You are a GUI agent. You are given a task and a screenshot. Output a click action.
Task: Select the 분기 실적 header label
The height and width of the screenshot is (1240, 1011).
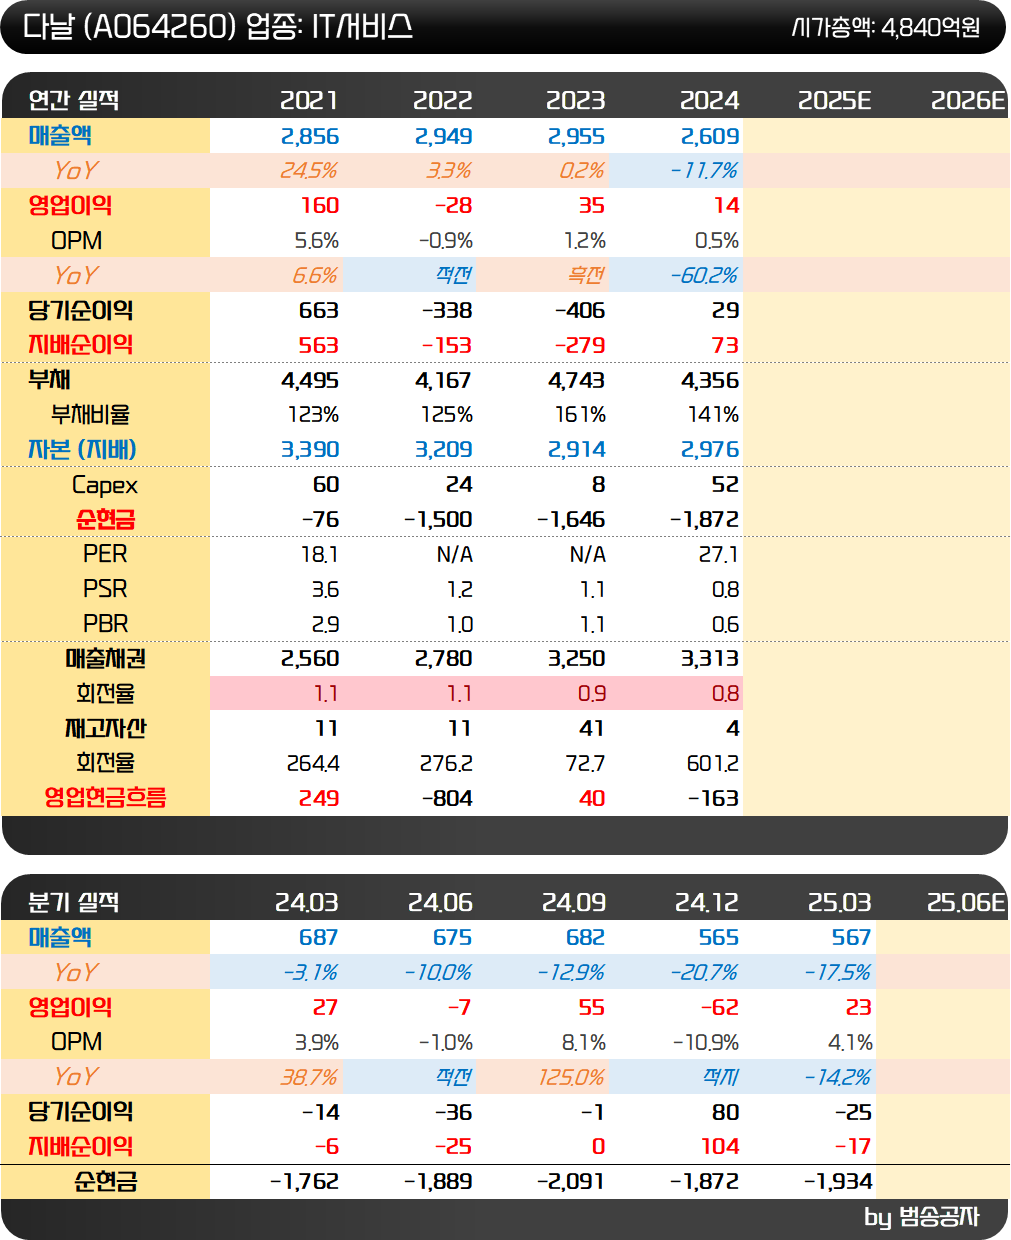[x=74, y=902]
